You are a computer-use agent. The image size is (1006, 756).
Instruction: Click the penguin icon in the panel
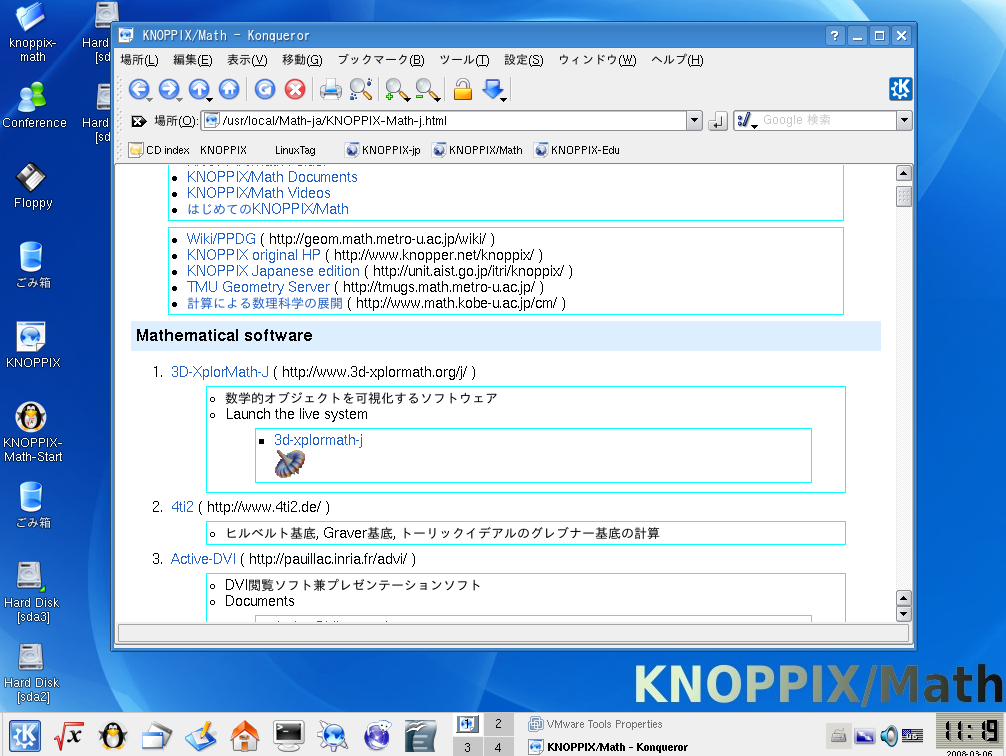click(112, 735)
